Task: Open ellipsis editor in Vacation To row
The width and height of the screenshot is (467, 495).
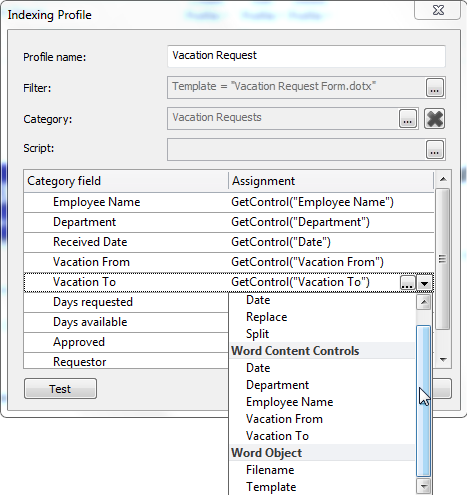Action: (408, 283)
